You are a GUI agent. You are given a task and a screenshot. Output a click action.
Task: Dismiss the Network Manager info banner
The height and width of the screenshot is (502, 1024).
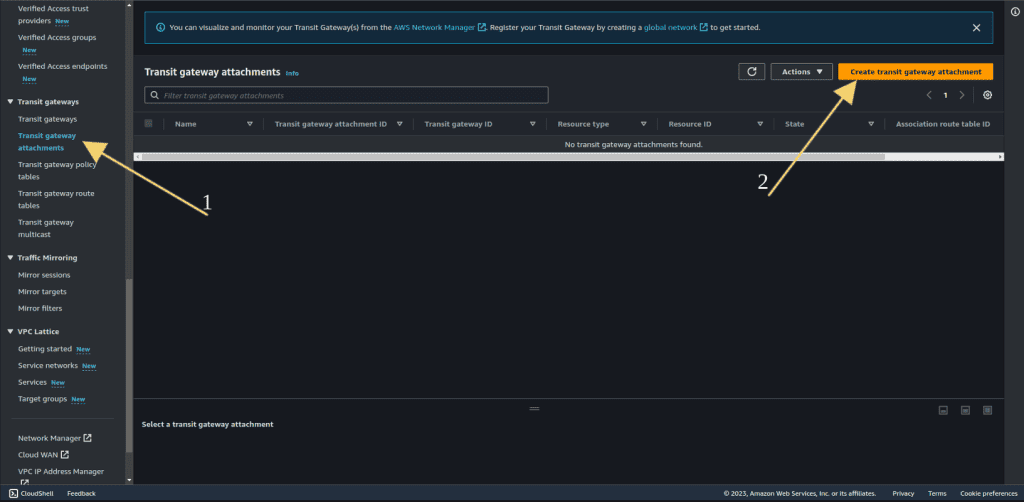[x=976, y=28]
